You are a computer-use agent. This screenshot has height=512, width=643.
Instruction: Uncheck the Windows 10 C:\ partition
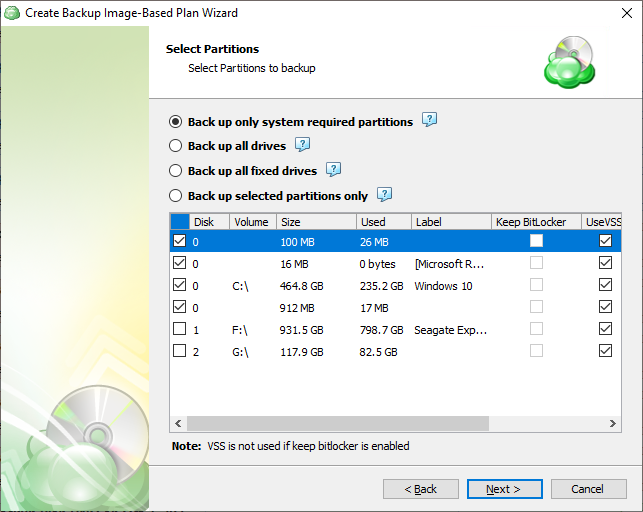coord(180,285)
